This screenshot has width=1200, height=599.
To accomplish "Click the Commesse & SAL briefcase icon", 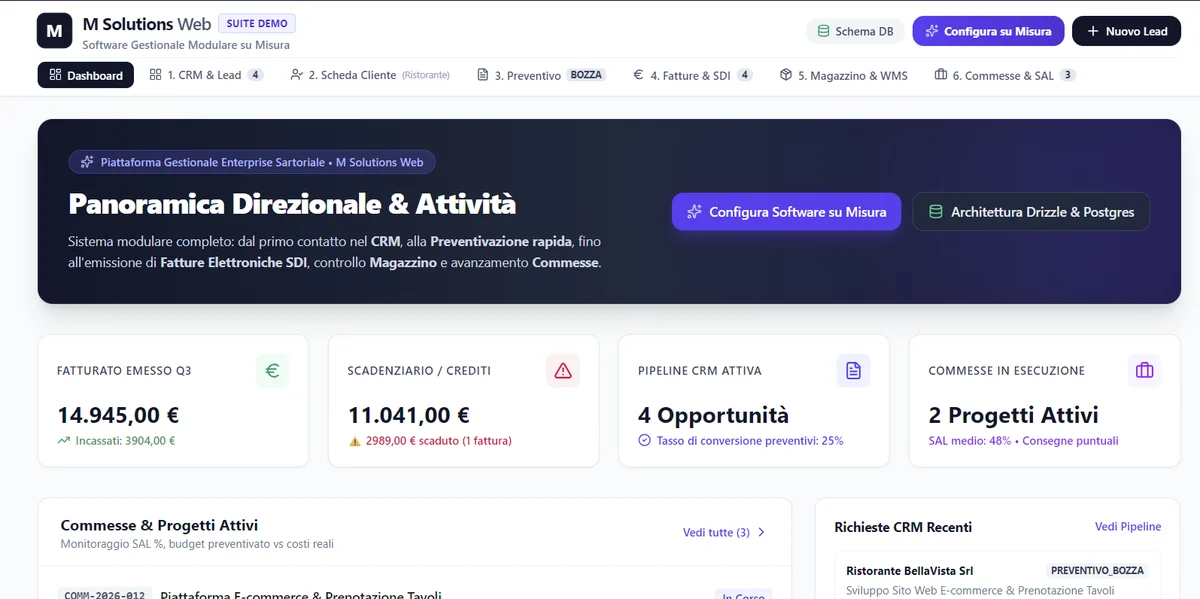I will [940, 75].
